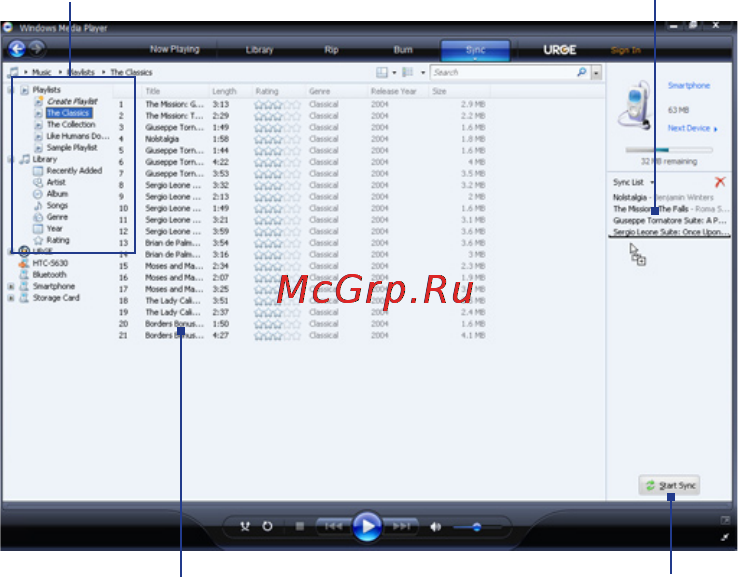Open the Songs view in Library
This screenshot has width=738, height=577.
tap(57, 205)
